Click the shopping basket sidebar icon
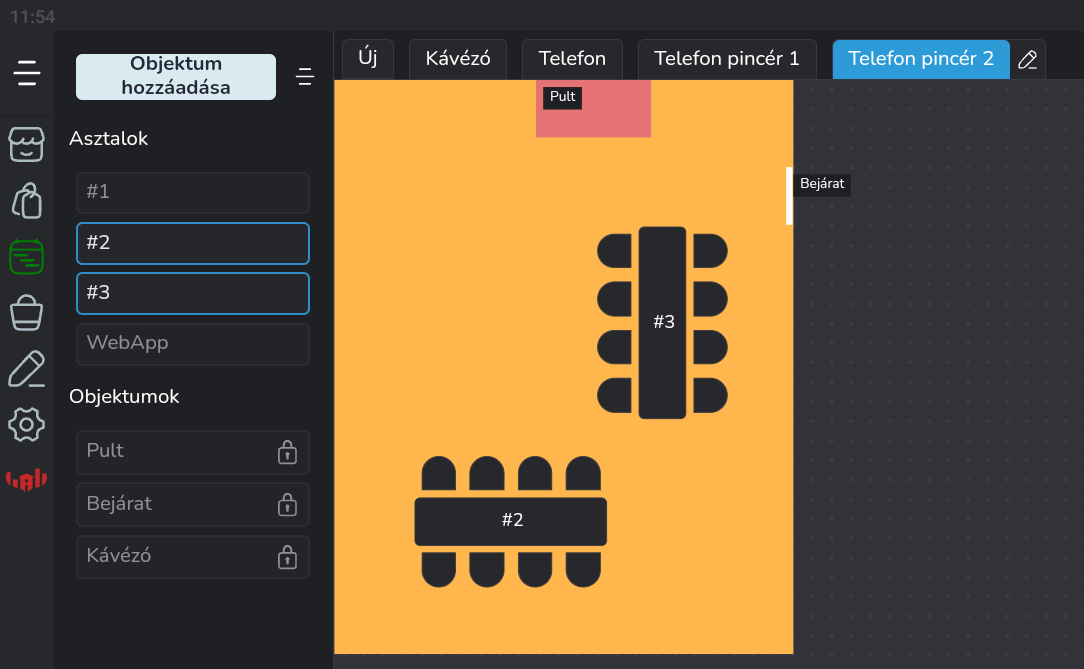 coord(27,313)
